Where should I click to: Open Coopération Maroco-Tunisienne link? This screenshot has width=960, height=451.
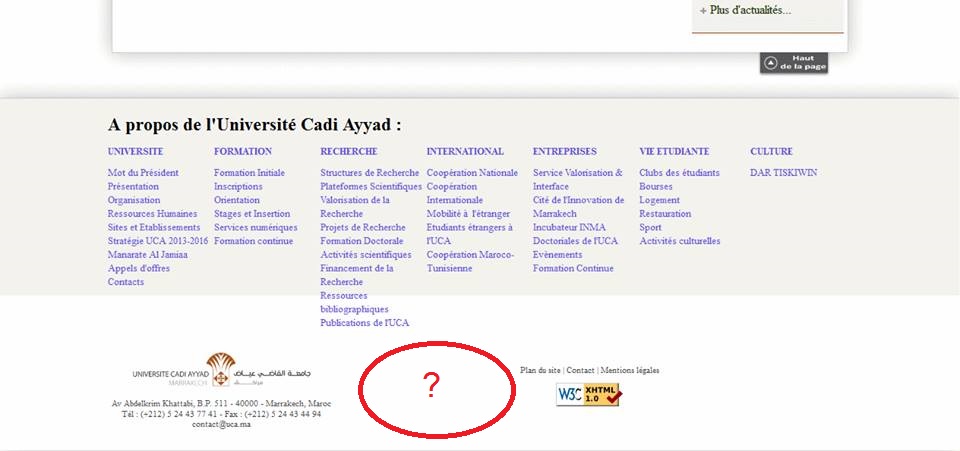471,261
